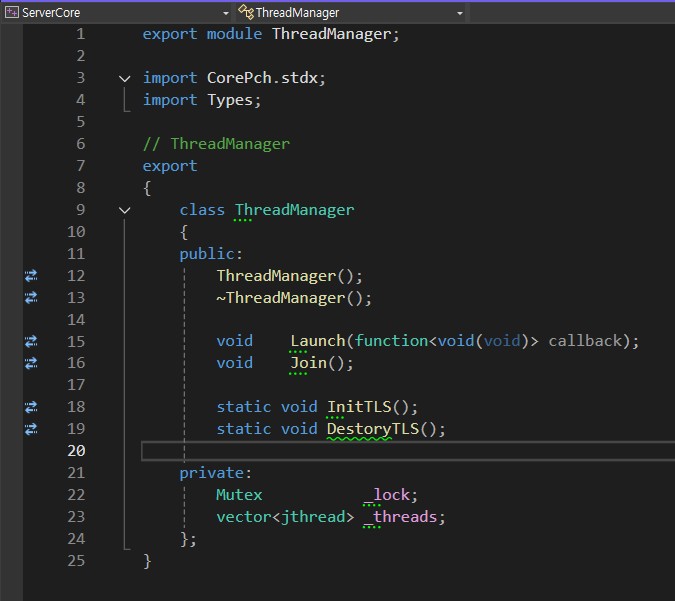This screenshot has height=601, width=675.
Task: Click the 'Join' method name
Action: coord(308,363)
